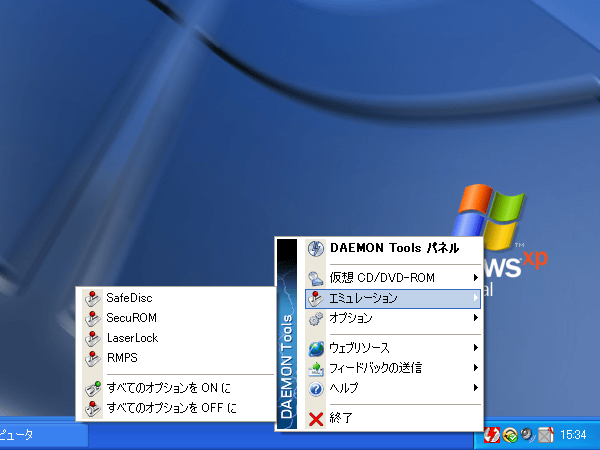600x450 pixels.
Task: Click the gears icon beside オプション
Action: [316, 318]
